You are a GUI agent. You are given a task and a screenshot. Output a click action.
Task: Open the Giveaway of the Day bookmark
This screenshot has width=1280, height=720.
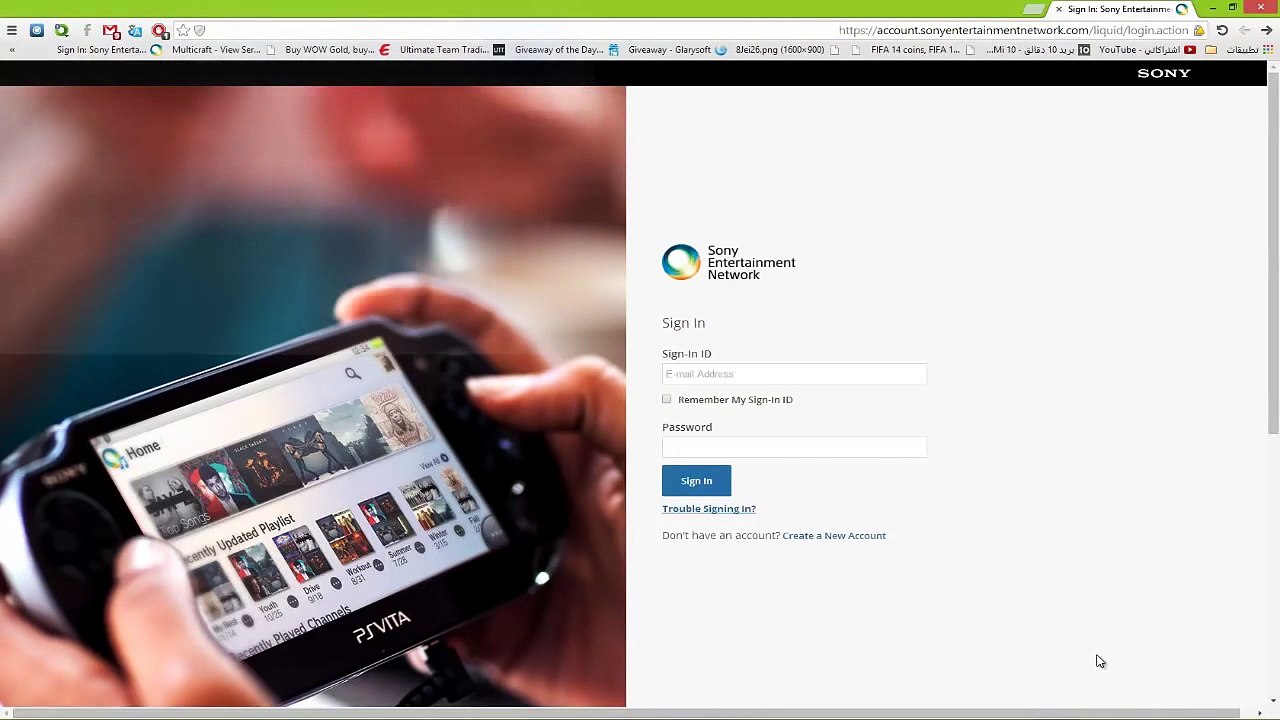click(568, 50)
